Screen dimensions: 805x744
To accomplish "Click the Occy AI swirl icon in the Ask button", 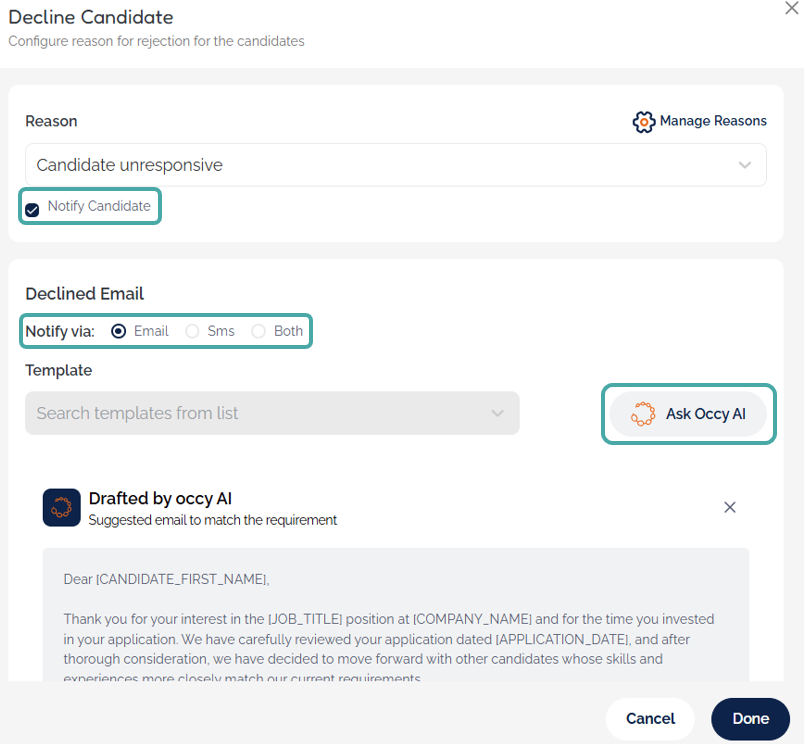I will click(x=644, y=414).
